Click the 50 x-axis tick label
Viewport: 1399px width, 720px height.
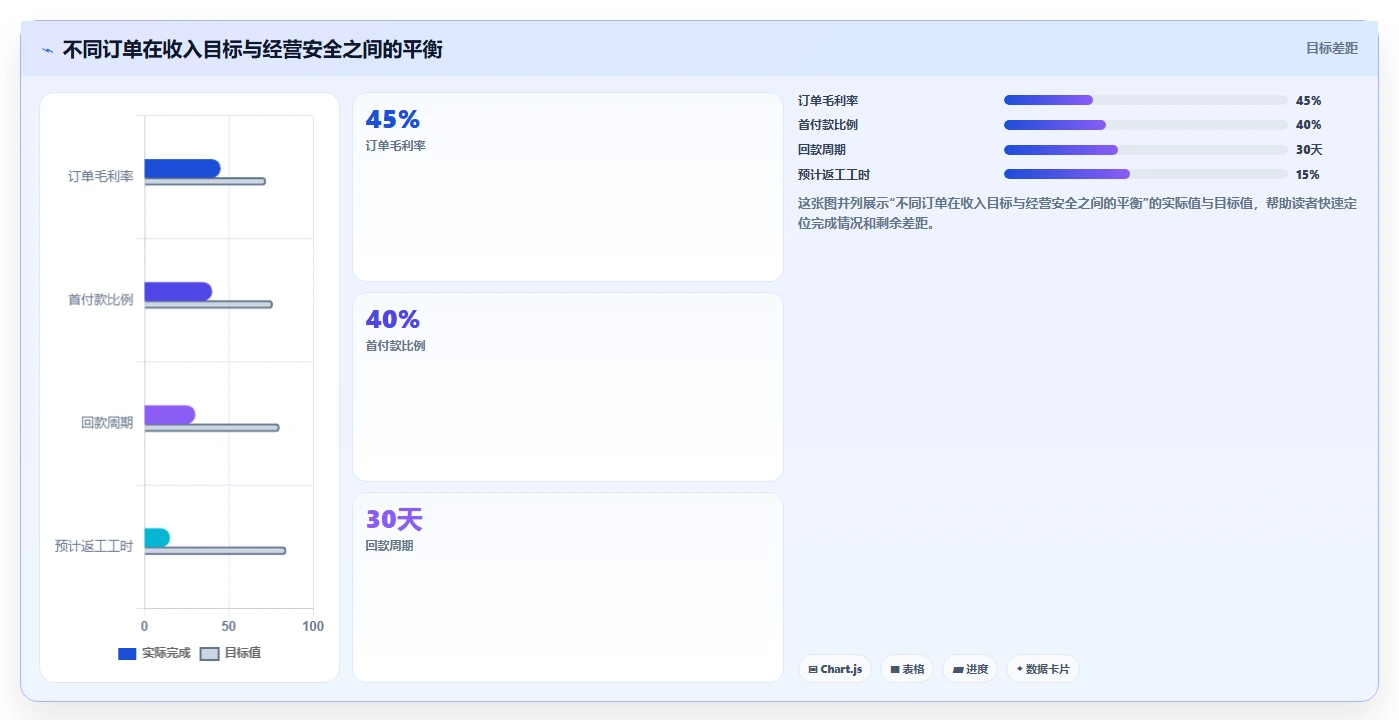tap(229, 626)
